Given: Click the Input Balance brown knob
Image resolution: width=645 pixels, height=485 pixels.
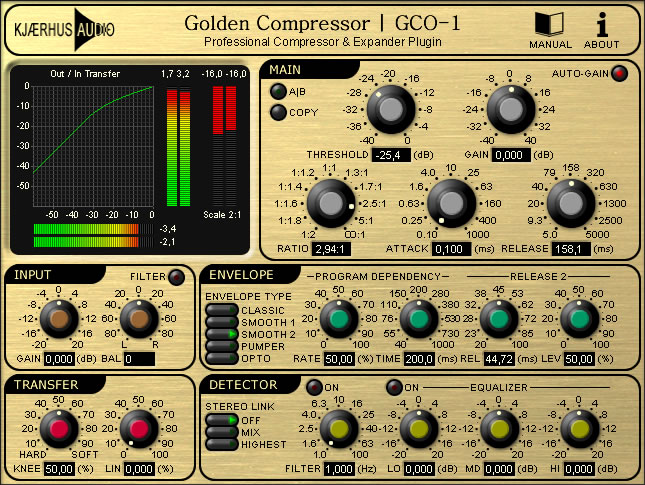Looking at the screenshot, I should tap(139, 319).
